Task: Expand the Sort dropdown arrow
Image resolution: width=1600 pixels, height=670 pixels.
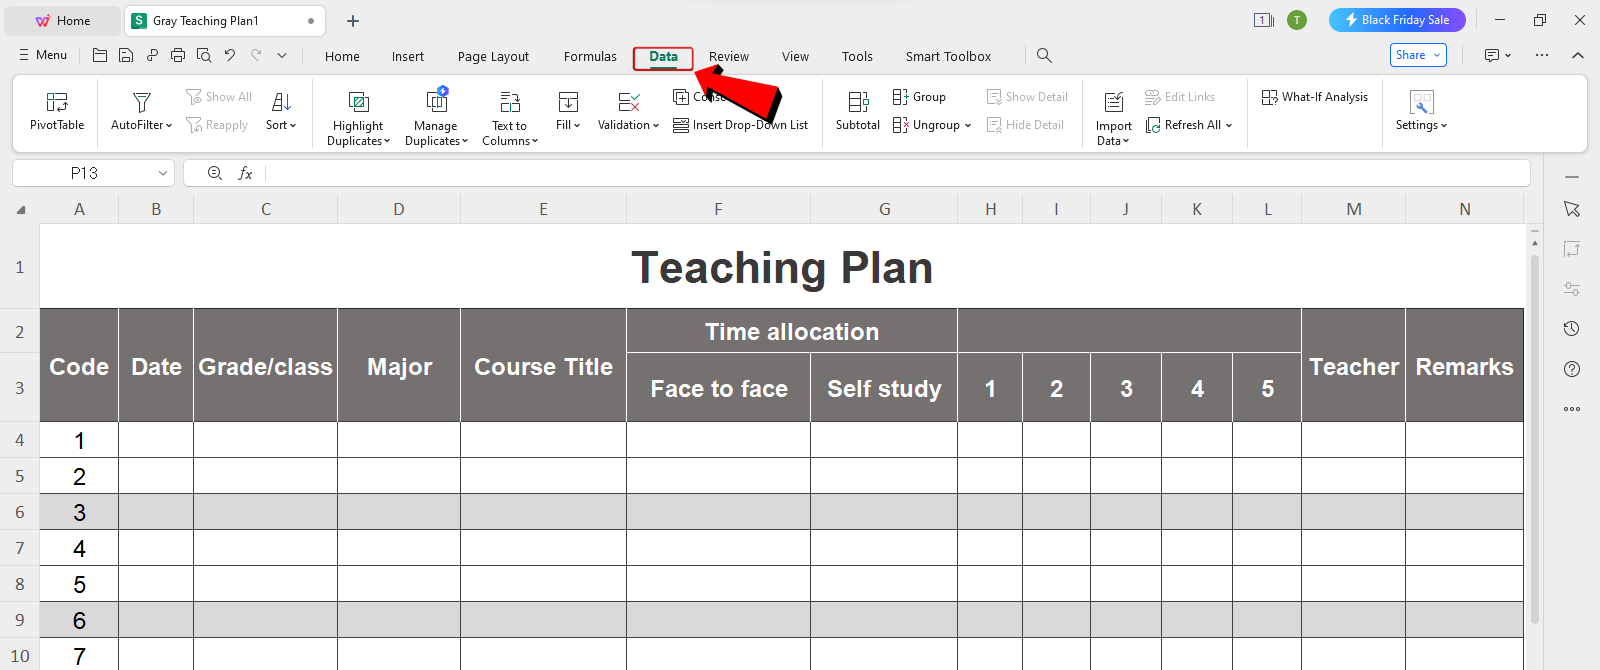Action: (293, 126)
